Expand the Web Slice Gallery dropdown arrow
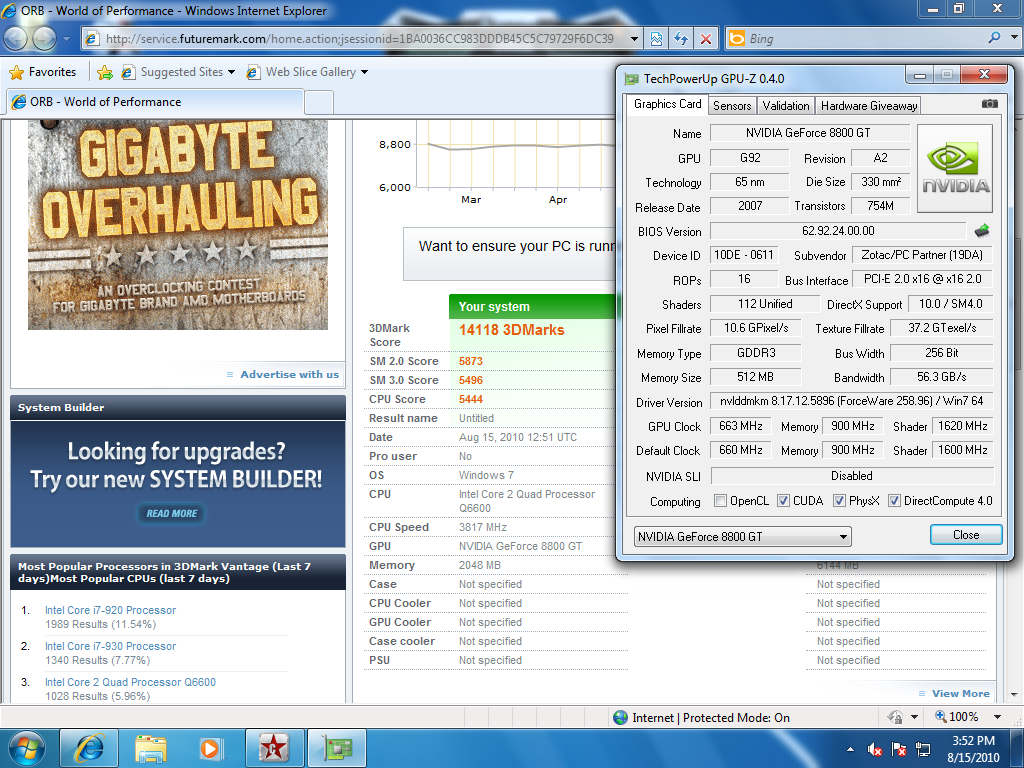 click(364, 72)
